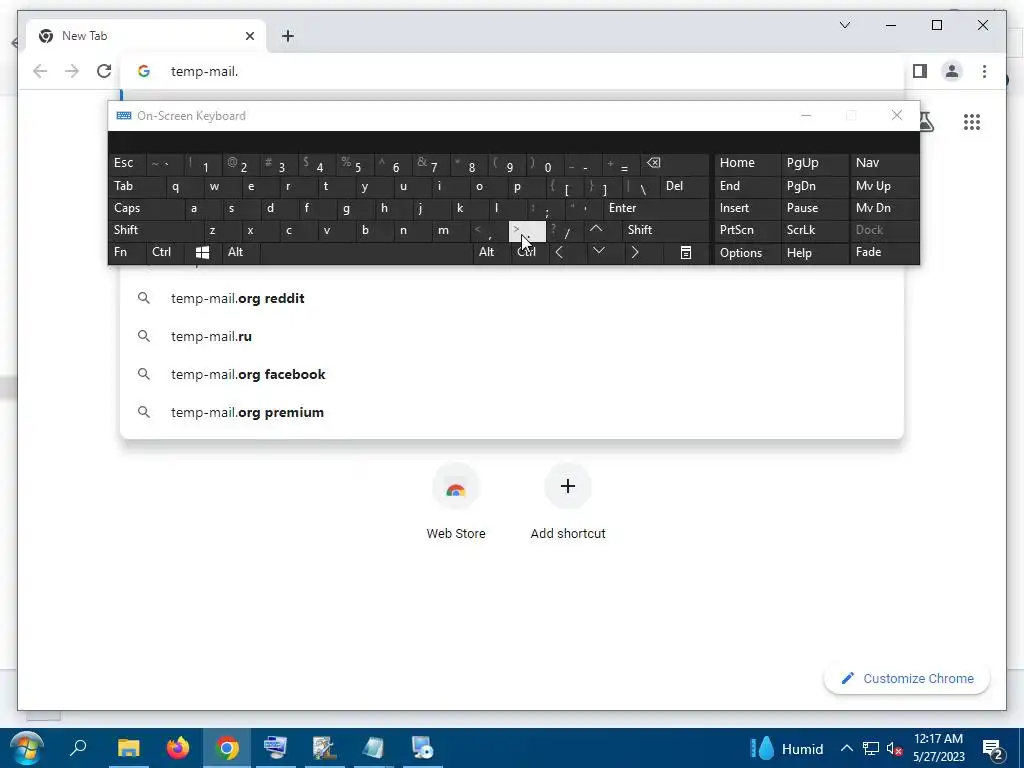Select suggestion temp-mail.org premium
This screenshot has width=1024, height=768.
pos(512,412)
